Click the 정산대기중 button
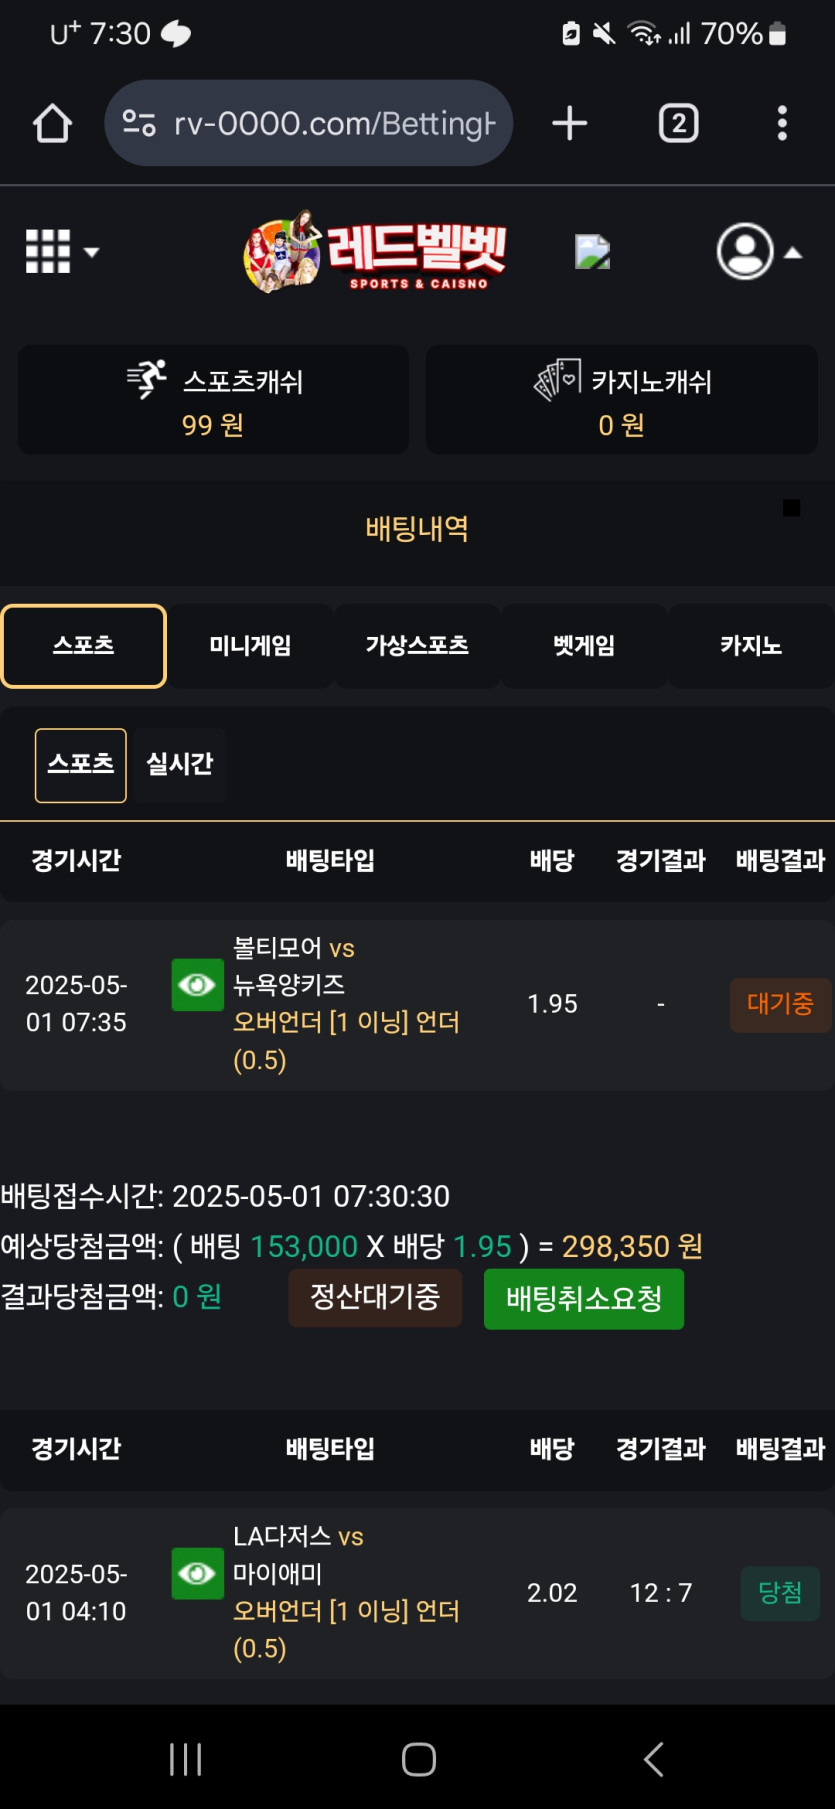This screenshot has height=1809, width=835. (x=375, y=1298)
